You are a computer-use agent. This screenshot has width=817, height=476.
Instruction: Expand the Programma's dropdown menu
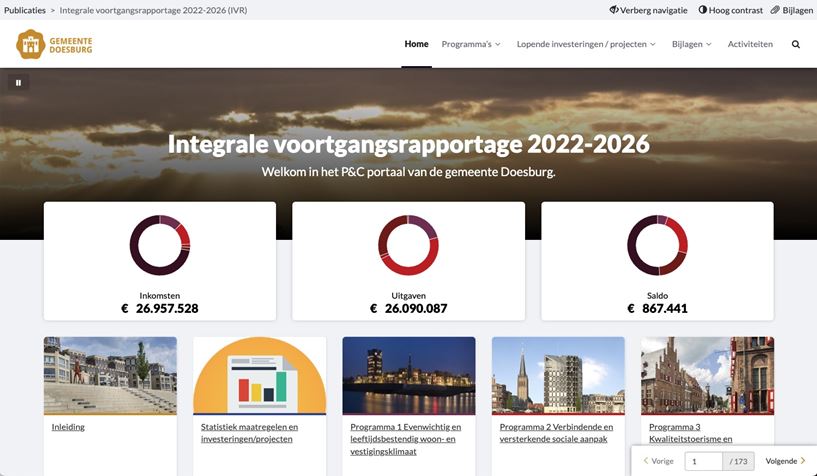tap(470, 44)
